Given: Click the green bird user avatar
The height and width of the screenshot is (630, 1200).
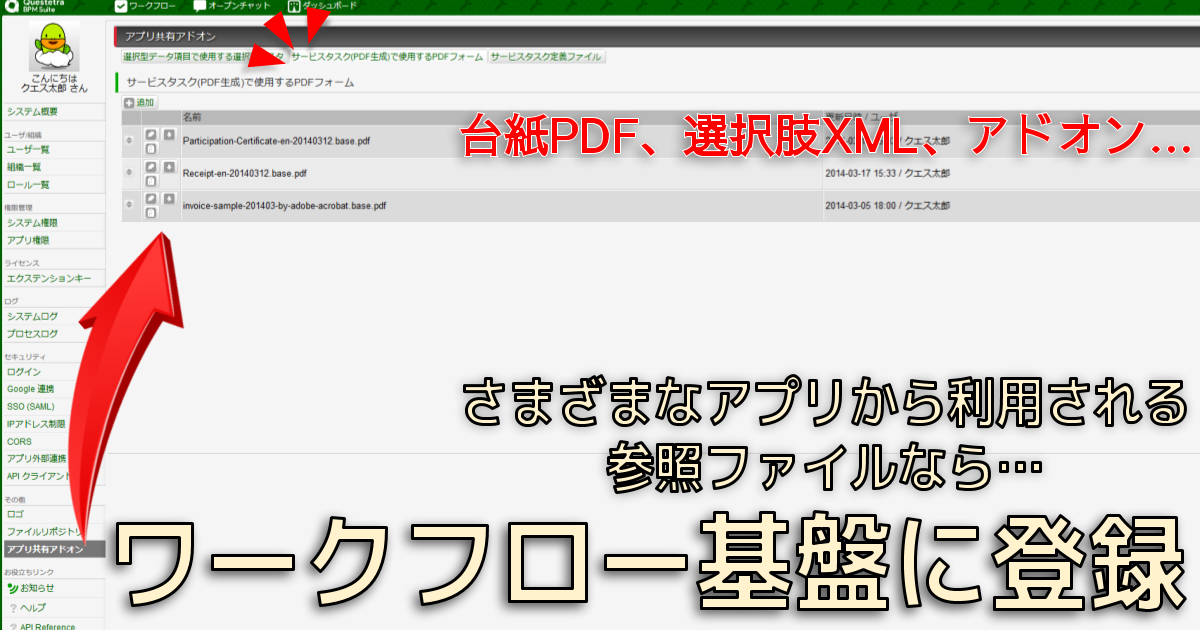Looking at the screenshot, I should tap(52, 46).
